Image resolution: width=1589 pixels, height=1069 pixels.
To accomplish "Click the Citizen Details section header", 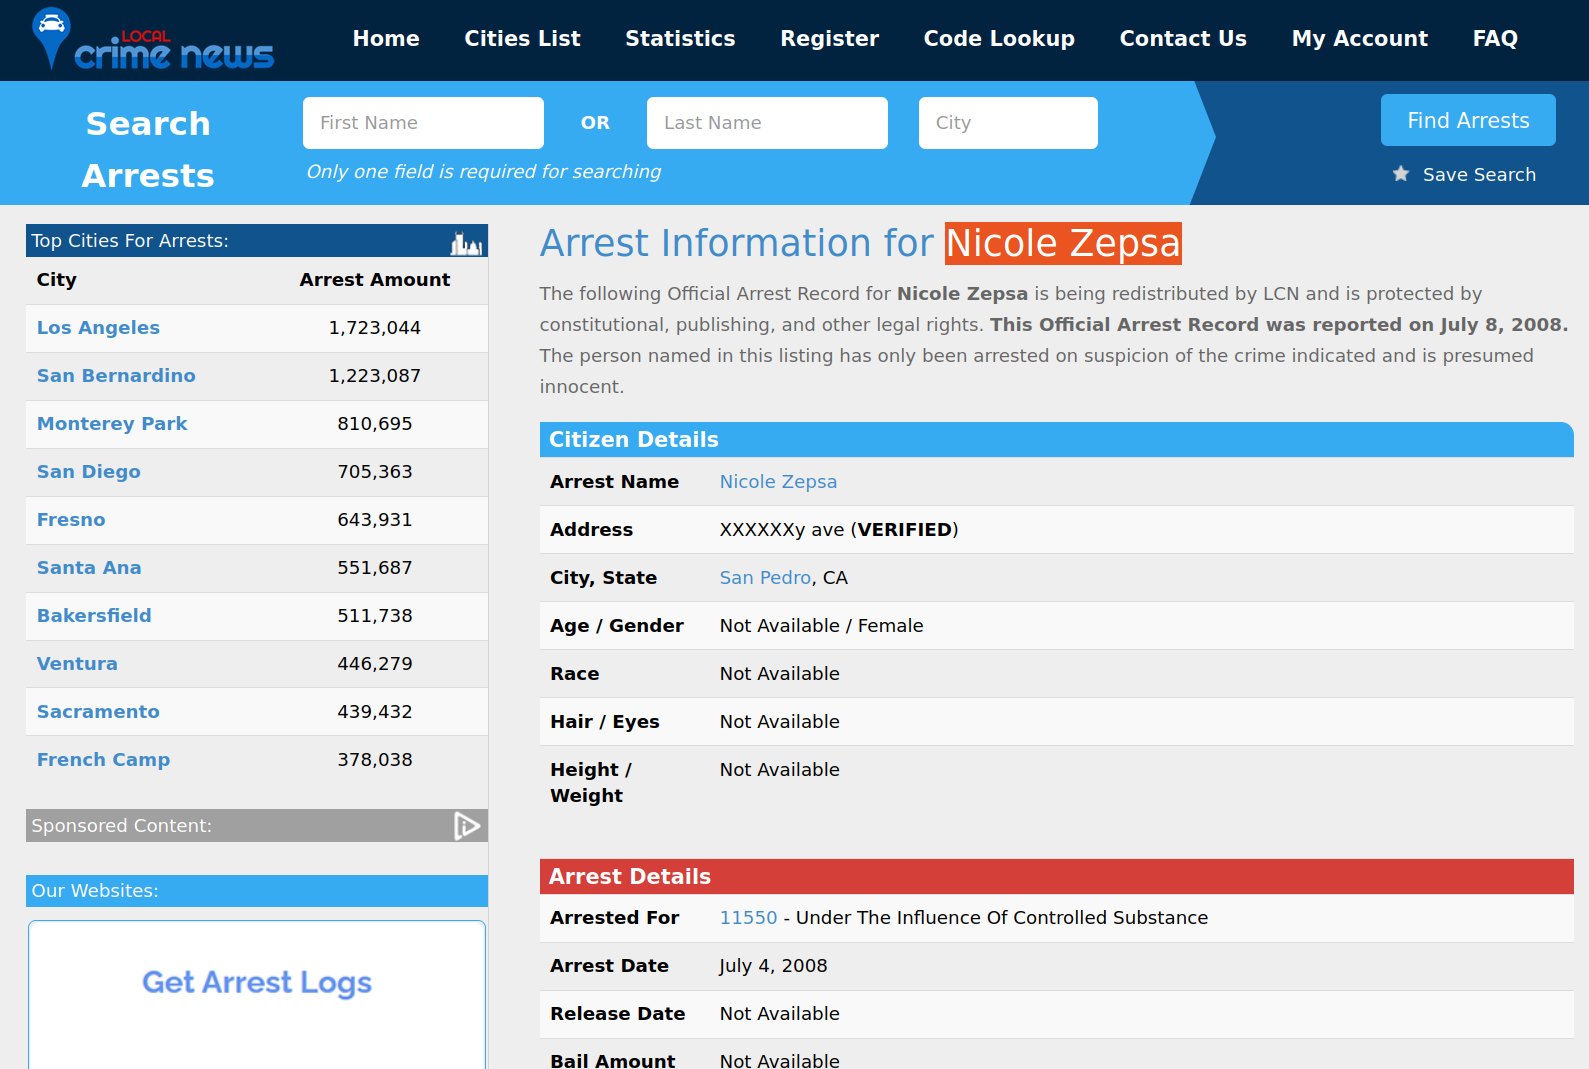I will tap(1056, 440).
